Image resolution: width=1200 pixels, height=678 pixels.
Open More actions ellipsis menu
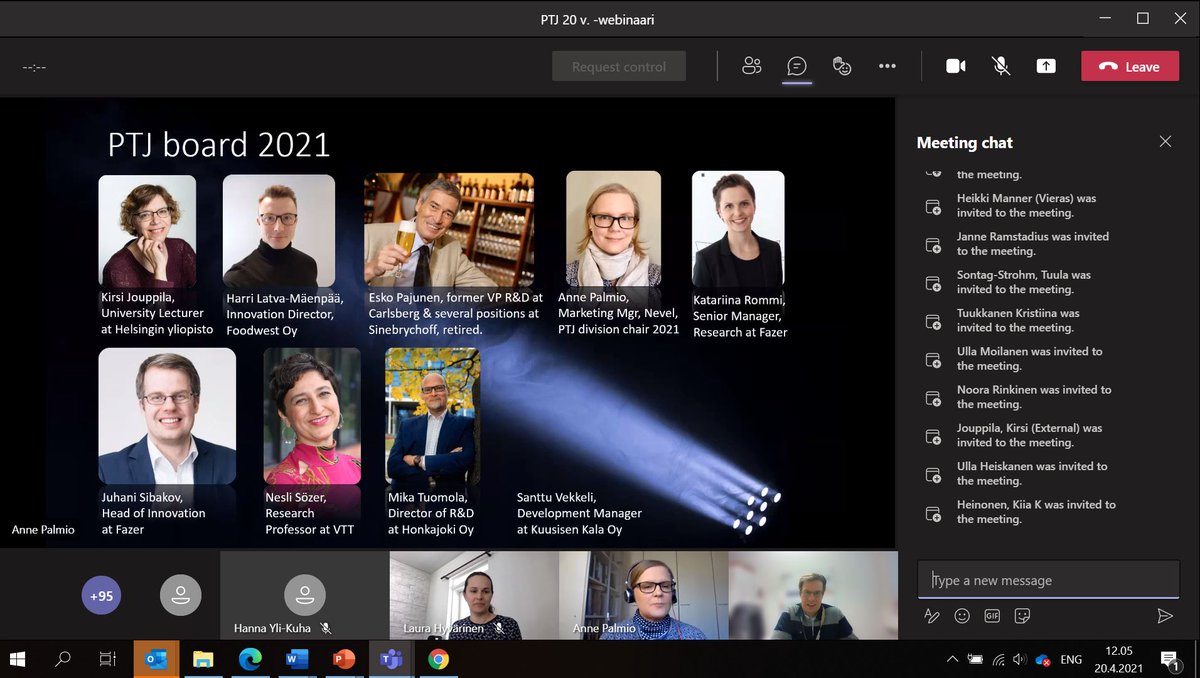click(887, 66)
